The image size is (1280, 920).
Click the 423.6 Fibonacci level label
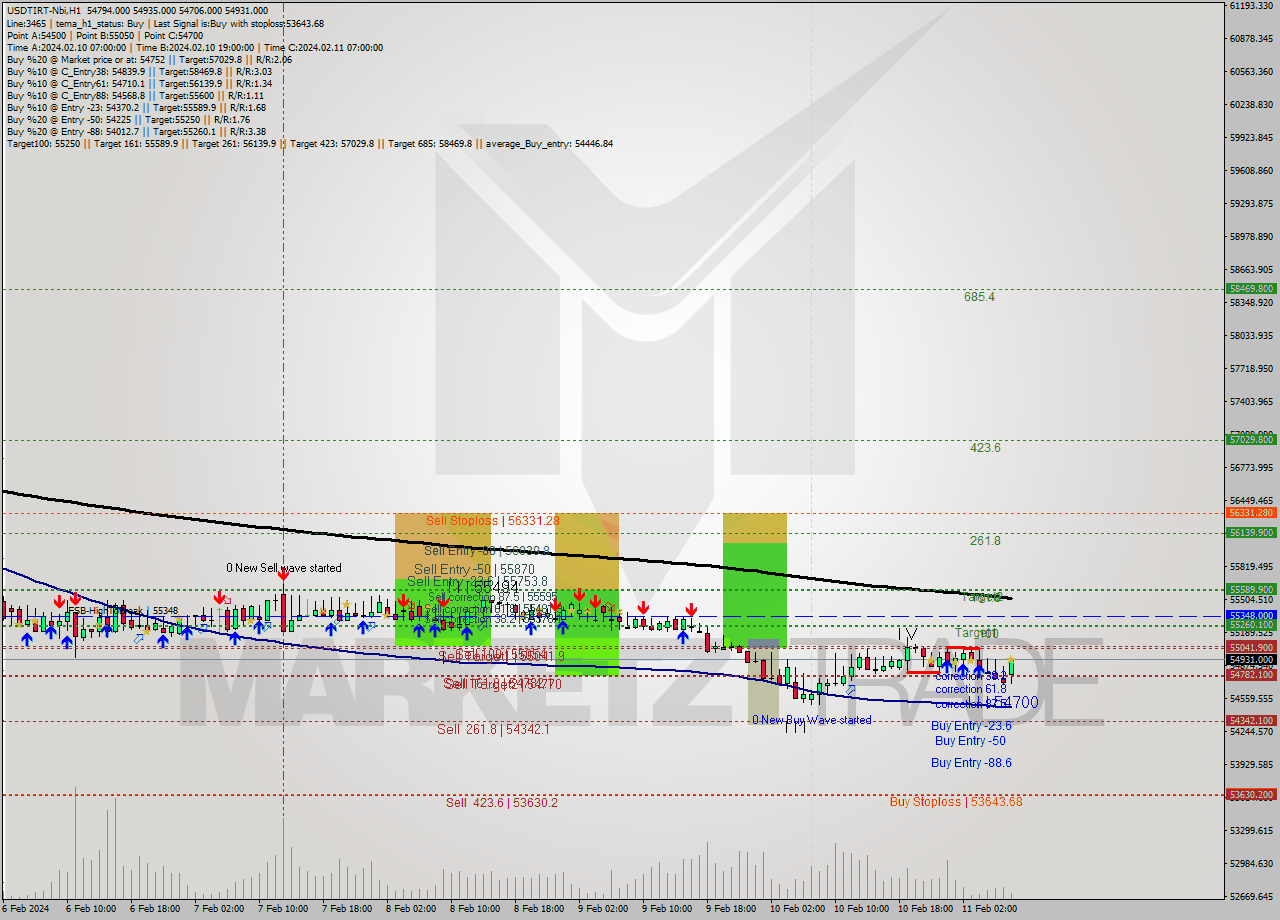(x=985, y=448)
